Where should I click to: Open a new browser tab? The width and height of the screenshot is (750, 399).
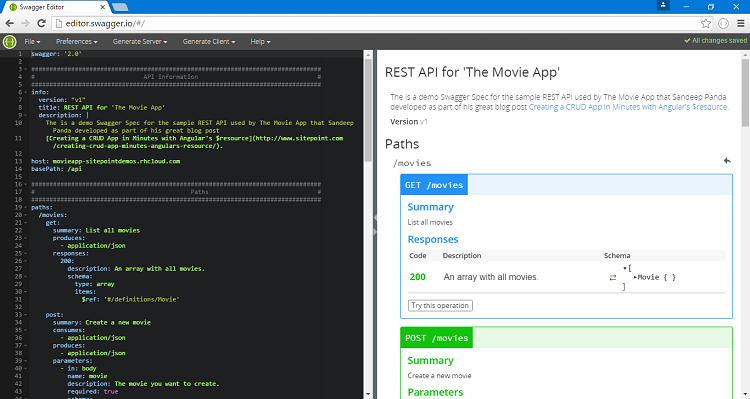119,7
